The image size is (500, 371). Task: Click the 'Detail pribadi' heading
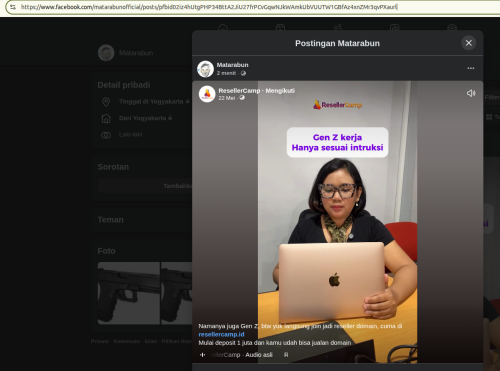pyautogui.click(x=124, y=85)
